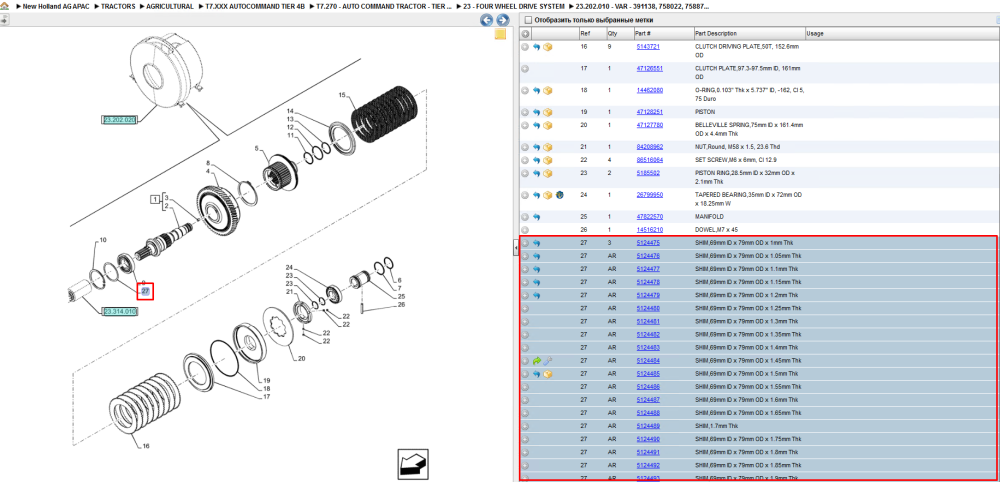Follow diagram reference link 23.314.010
The height and width of the screenshot is (482, 1000).
[x=120, y=311]
